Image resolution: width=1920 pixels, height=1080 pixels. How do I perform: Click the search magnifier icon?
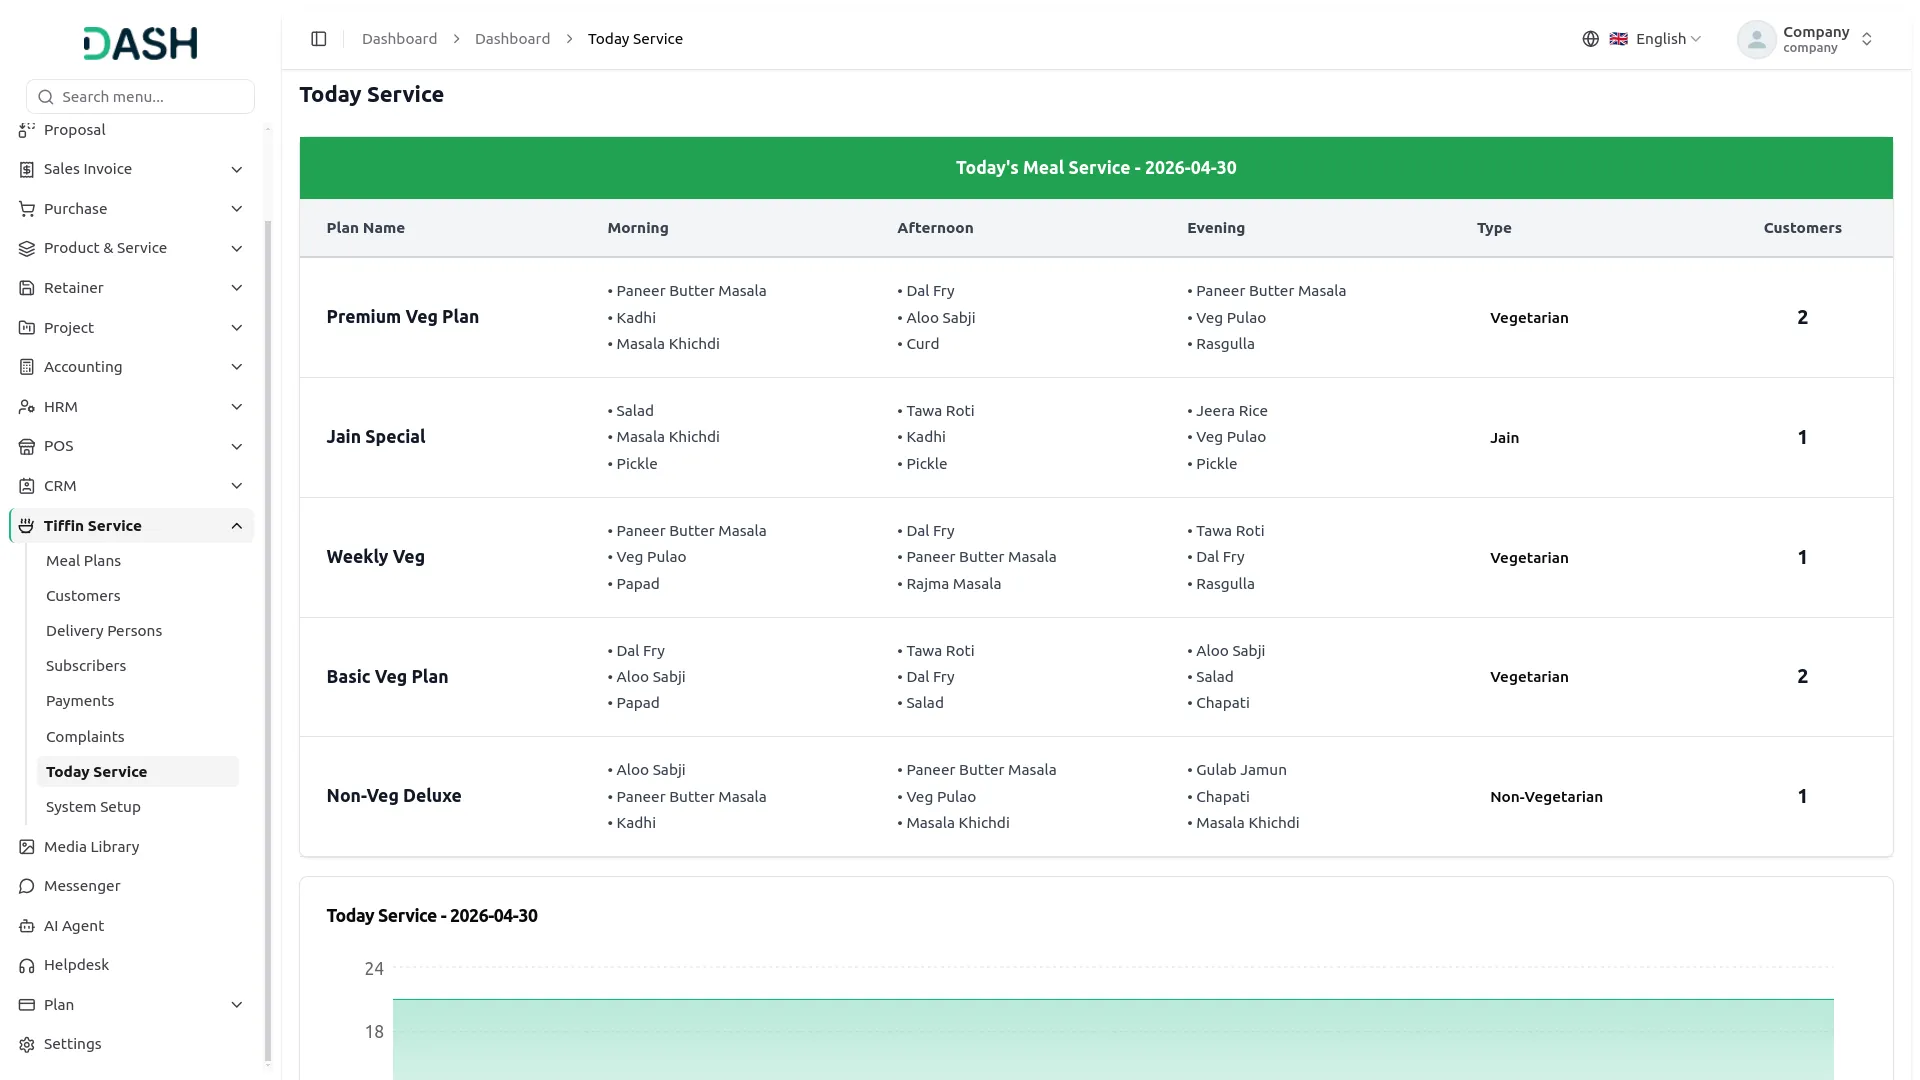(x=45, y=97)
